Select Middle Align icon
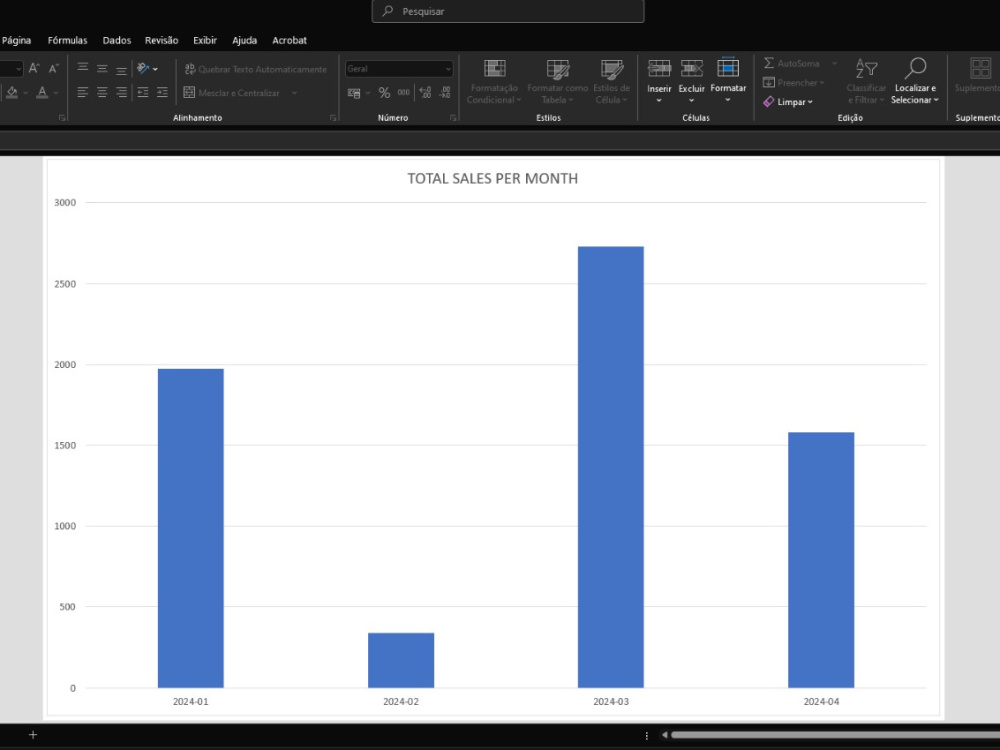1000x750 pixels. pyautogui.click(x=102, y=68)
